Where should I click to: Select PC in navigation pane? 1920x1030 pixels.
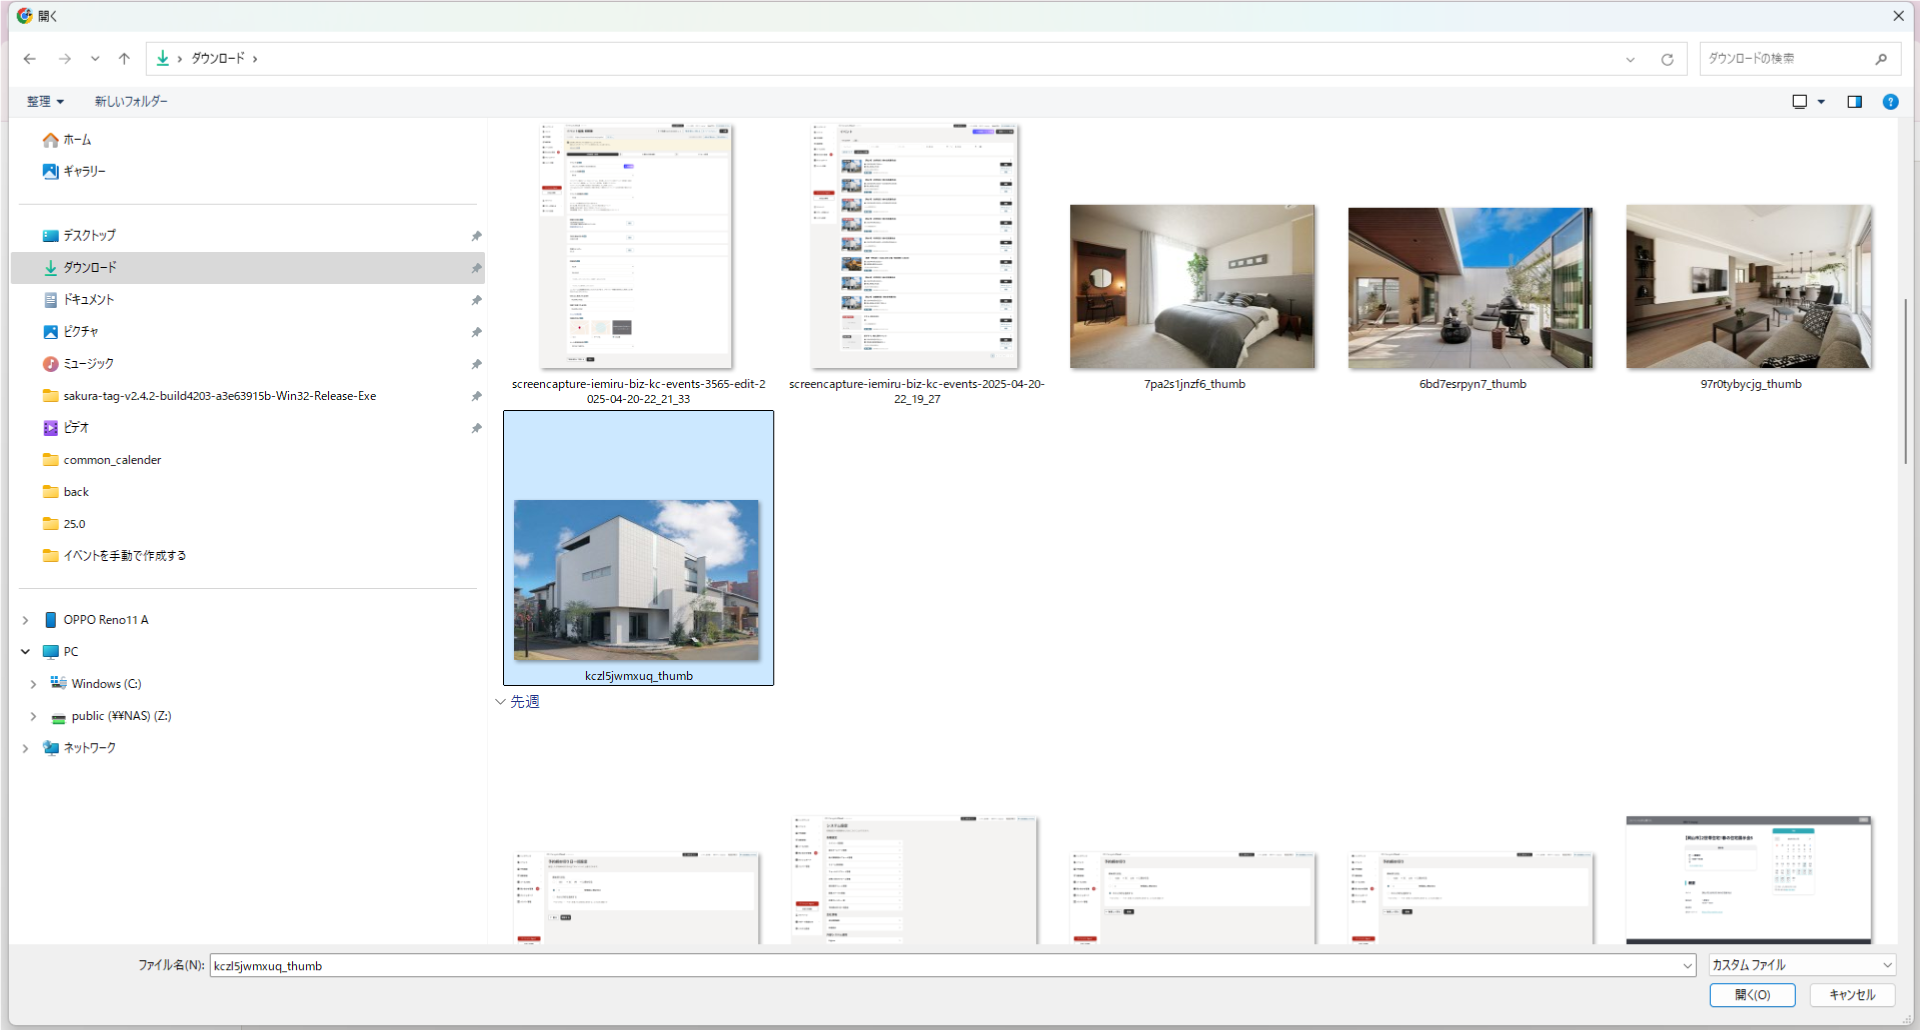(61, 652)
